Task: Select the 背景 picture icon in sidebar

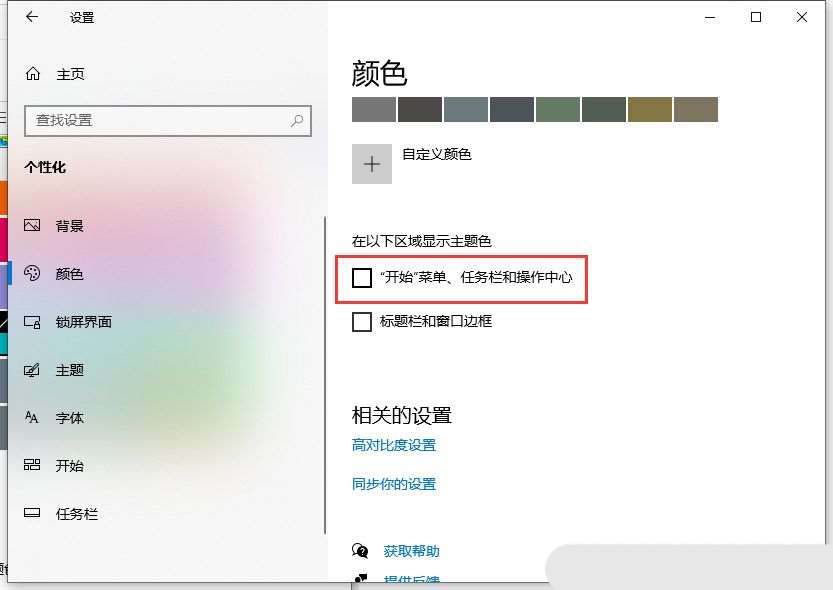Action: click(32, 225)
